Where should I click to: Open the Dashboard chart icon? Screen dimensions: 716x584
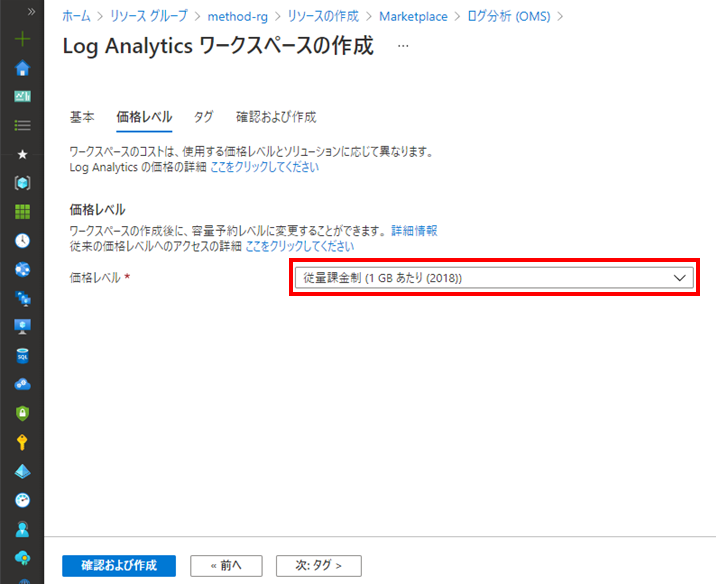[22, 96]
